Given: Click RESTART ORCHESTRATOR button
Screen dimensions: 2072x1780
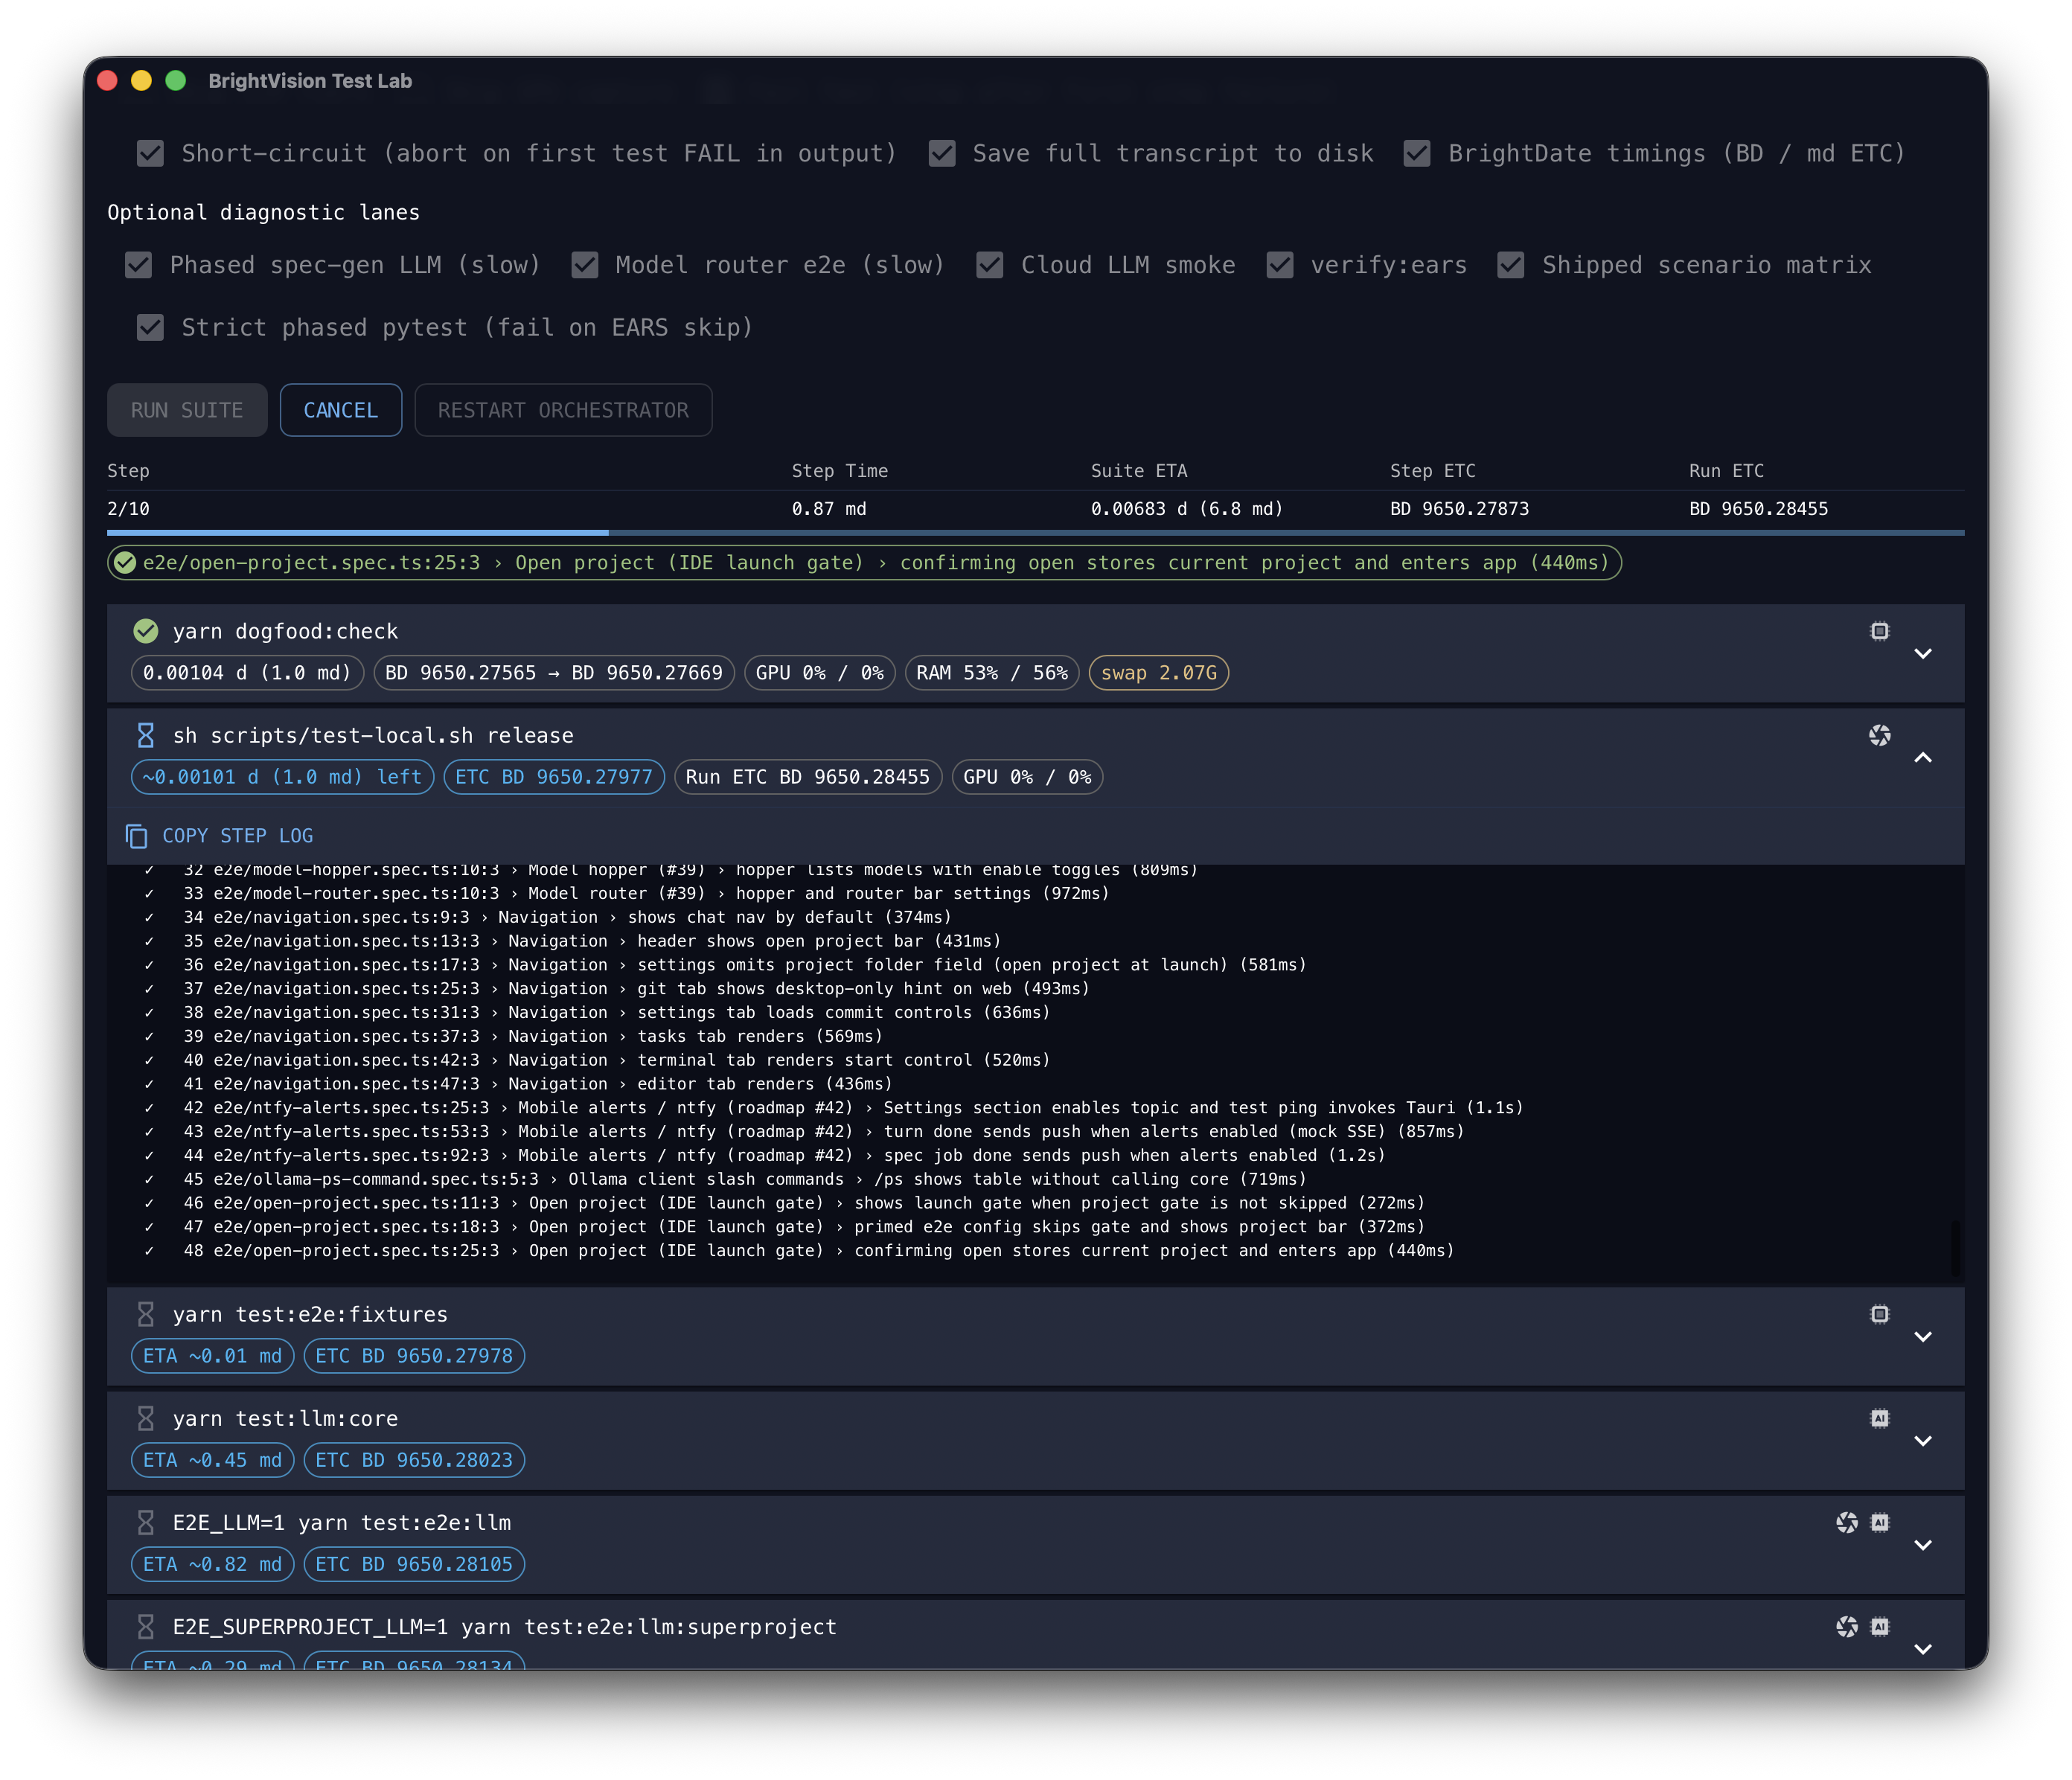Looking at the screenshot, I should coord(563,410).
